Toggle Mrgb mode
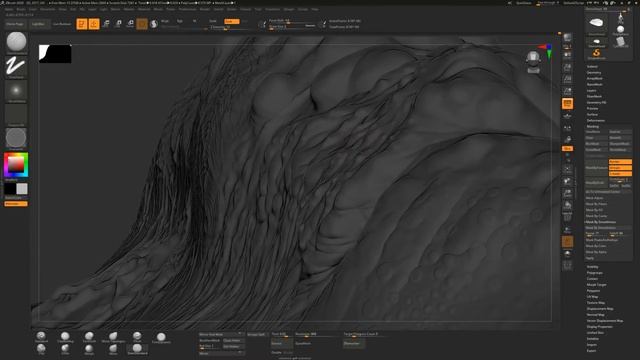Screen dimensions: 640x360 coord(165,21)
